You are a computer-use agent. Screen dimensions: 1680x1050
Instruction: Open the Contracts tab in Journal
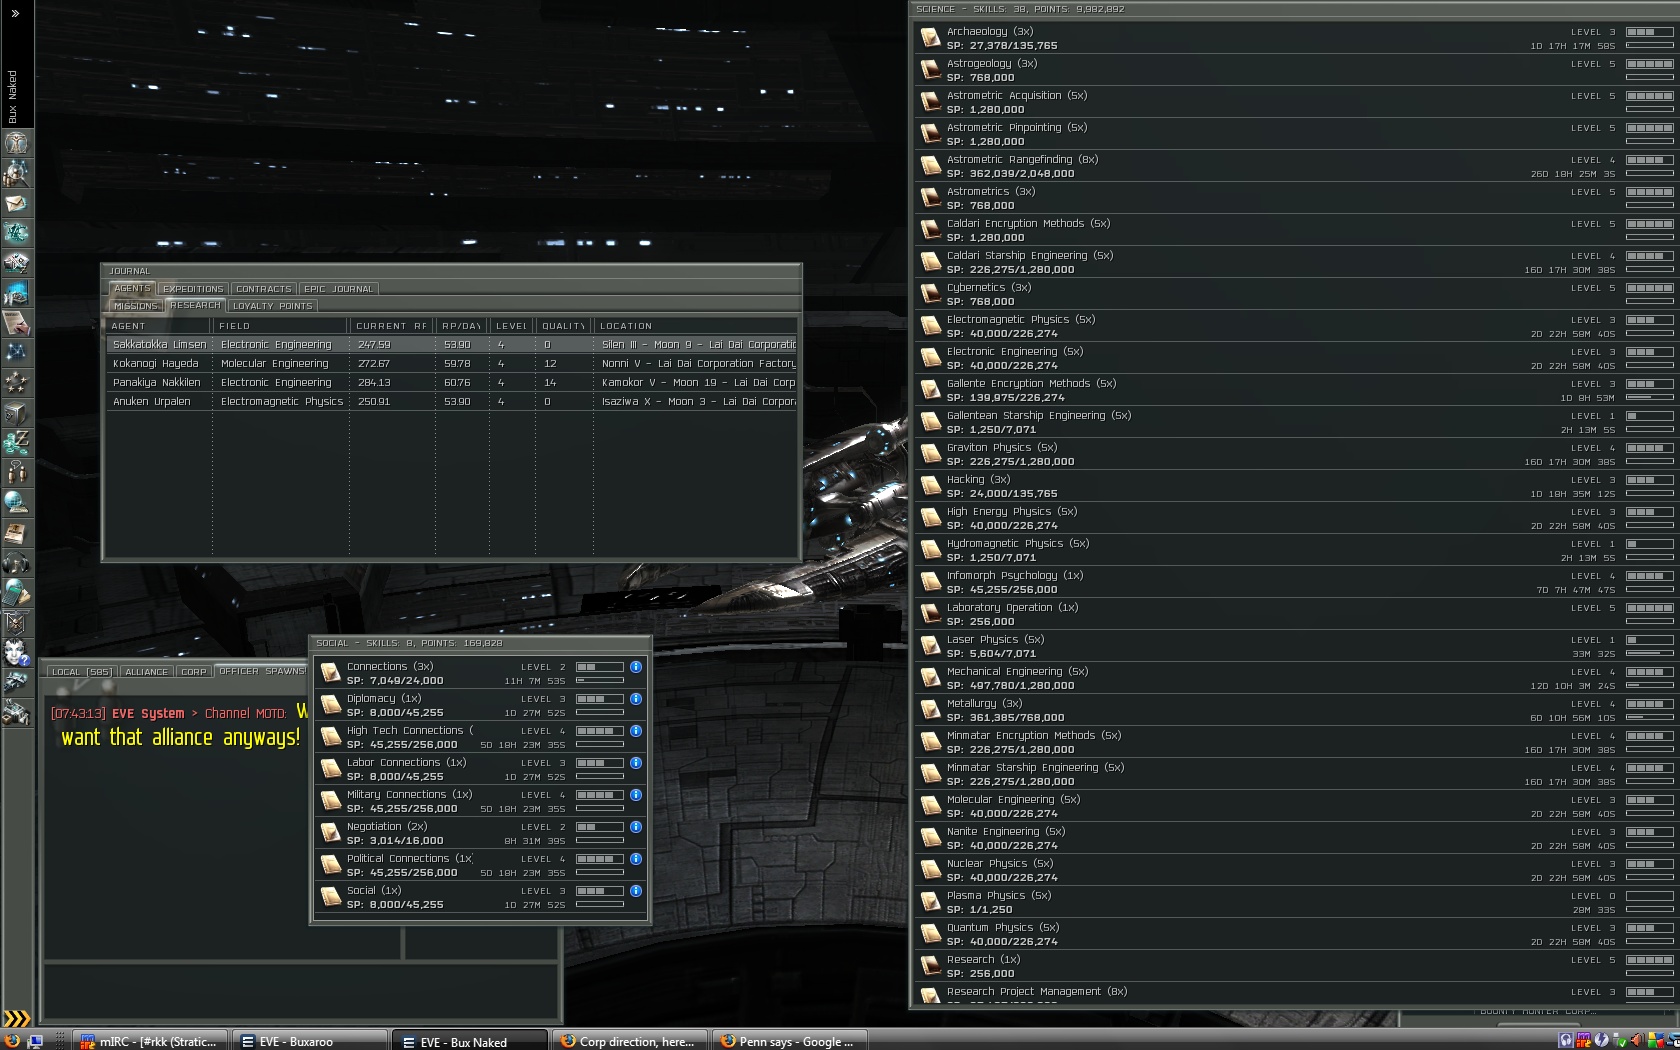pyautogui.click(x=264, y=289)
